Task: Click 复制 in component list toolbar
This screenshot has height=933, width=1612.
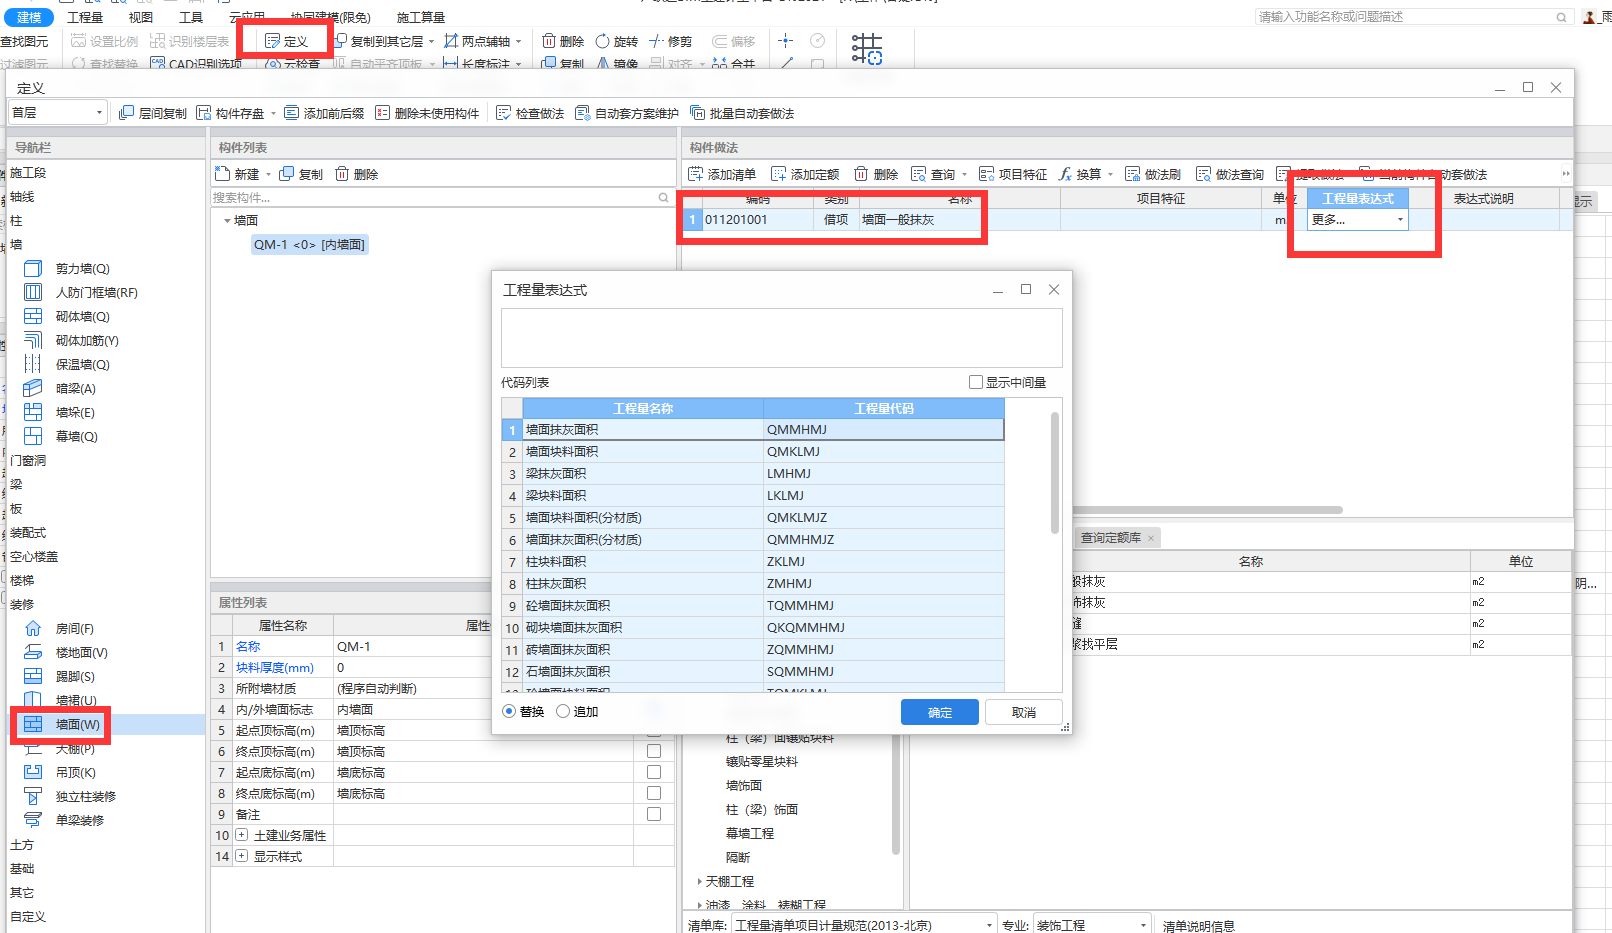Action: pyautogui.click(x=301, y=174)
